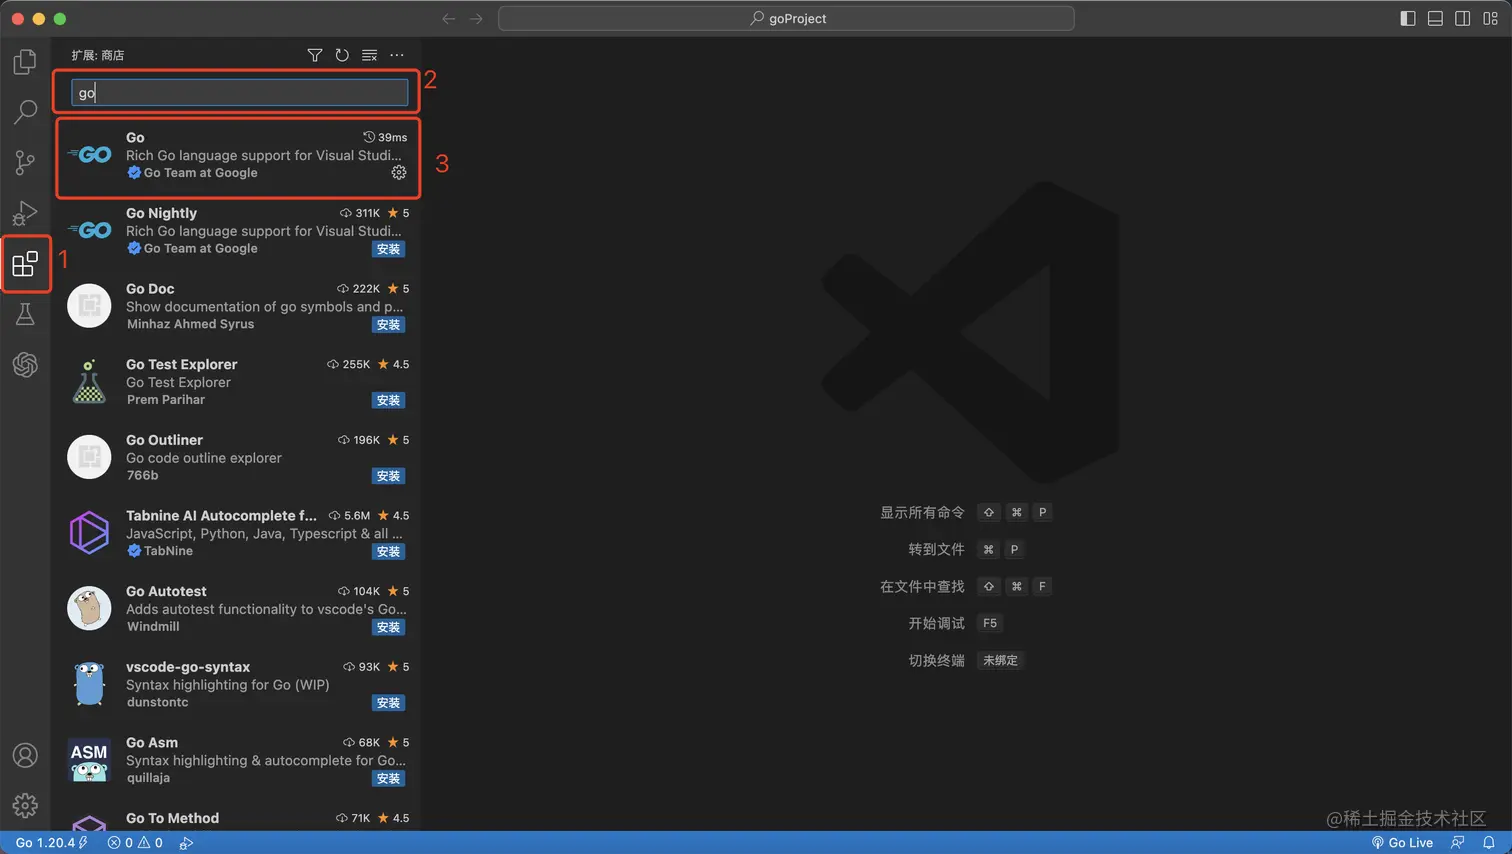1512x854 pixels.
Task: Start Go Live server from status bar
Action: pos(1402,843)
